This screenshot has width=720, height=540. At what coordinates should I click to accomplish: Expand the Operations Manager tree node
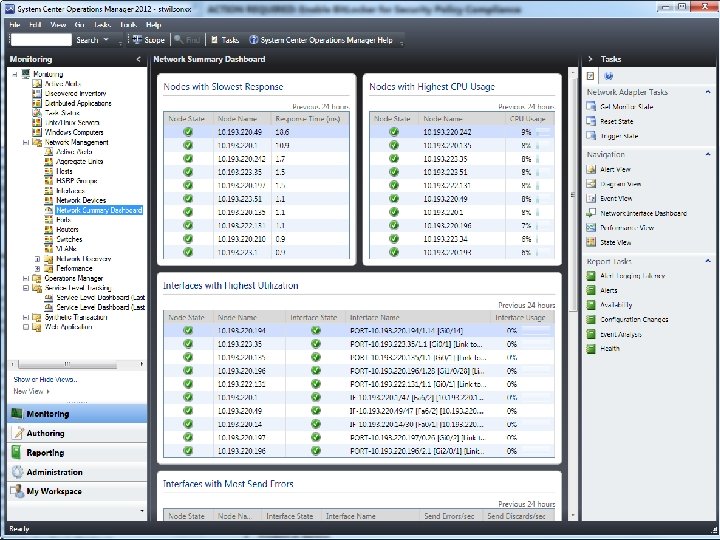(26, 278)
